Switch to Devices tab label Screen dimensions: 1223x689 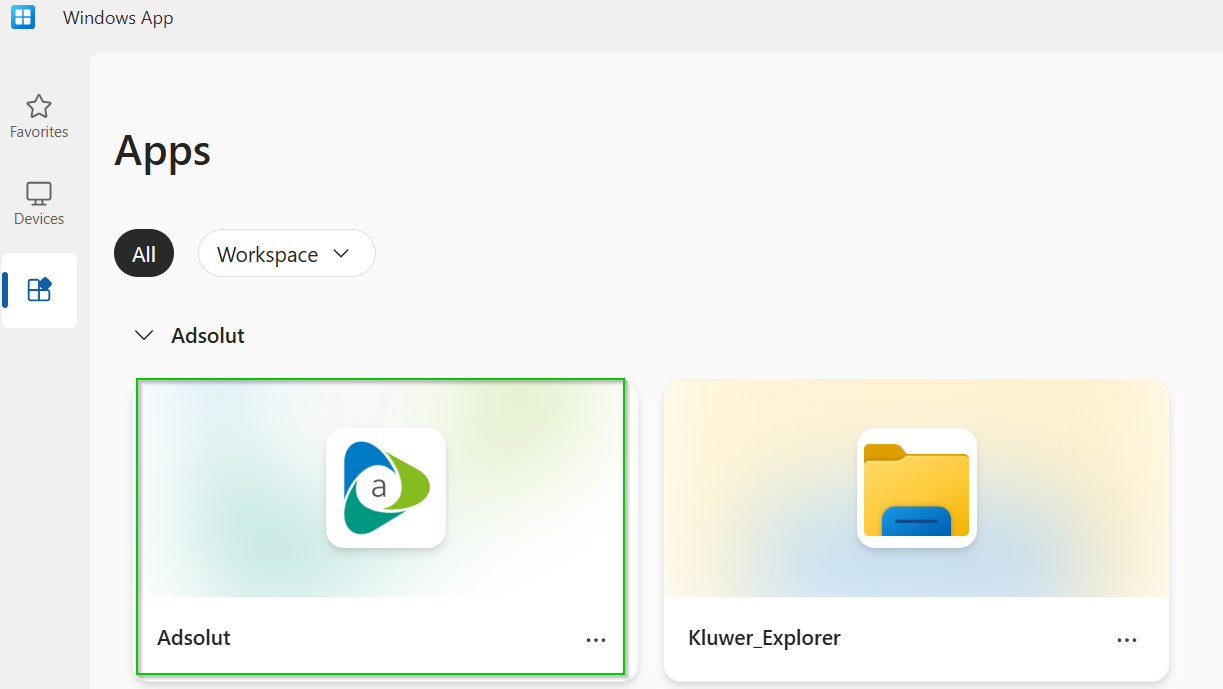coord(39,219)
